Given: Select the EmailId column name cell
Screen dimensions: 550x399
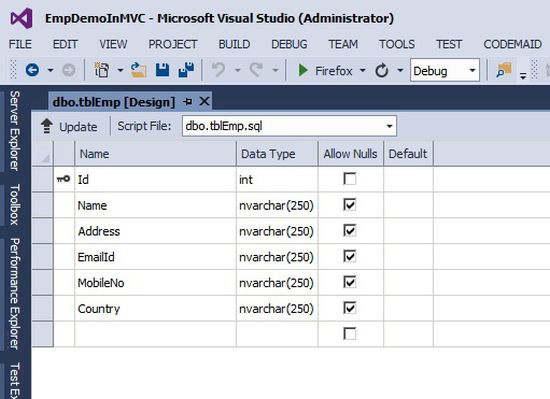Looking at the screenshot, I should (x=155, y=257).
